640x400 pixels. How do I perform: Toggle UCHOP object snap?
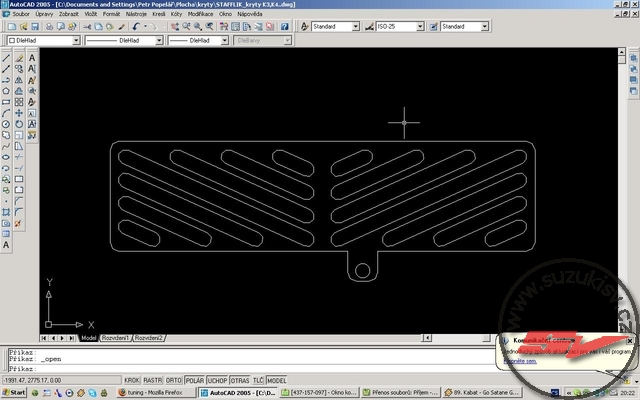217,380
